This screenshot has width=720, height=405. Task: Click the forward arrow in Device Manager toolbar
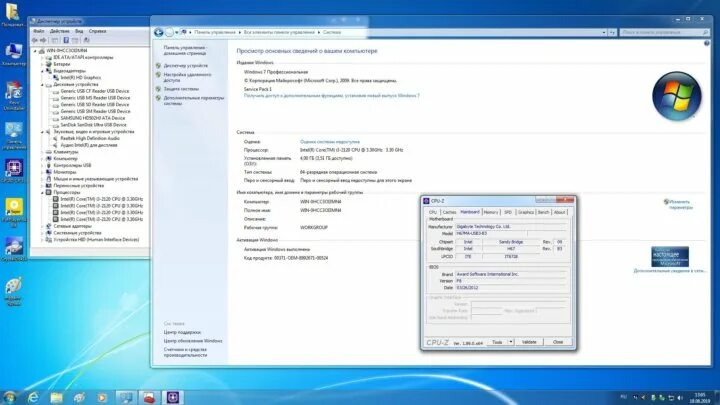coord(43,40)
